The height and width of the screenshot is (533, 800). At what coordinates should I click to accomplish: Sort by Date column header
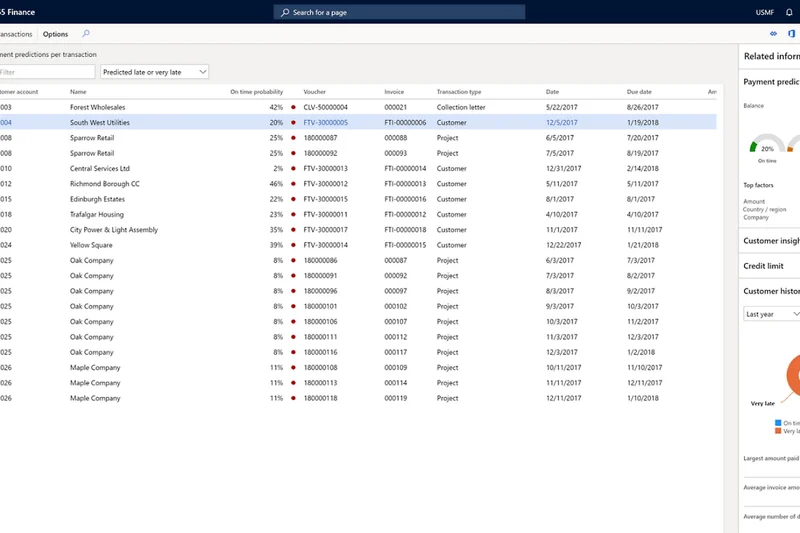pyautogui.click(x=552, y=92)
